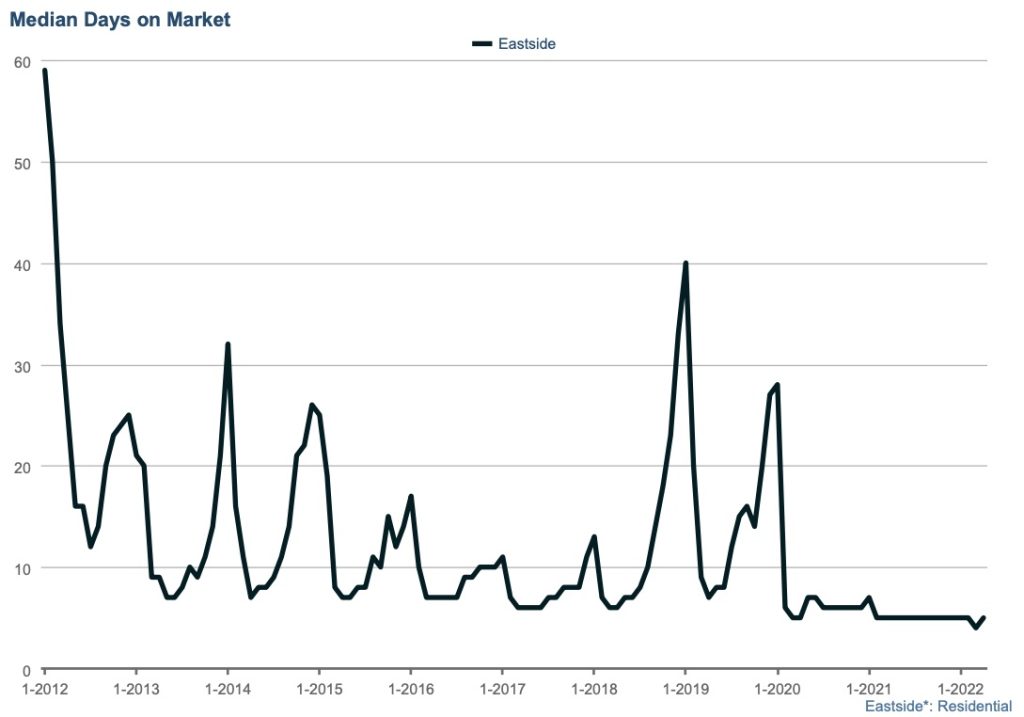Select the 1-2013 x-axis tick label

tap(136, 688)
